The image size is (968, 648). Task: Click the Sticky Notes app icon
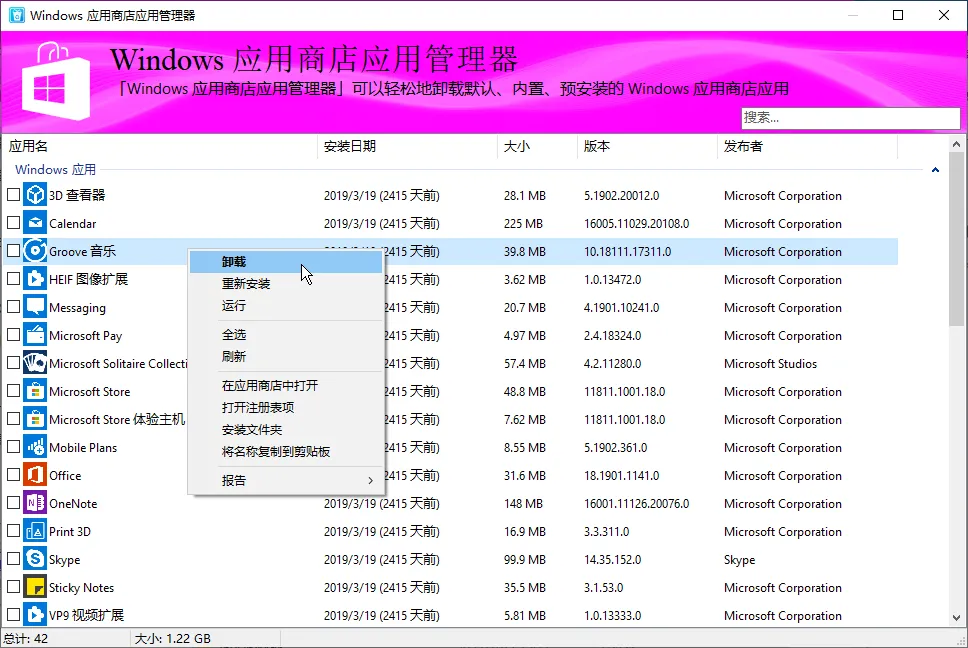point(35,587)
